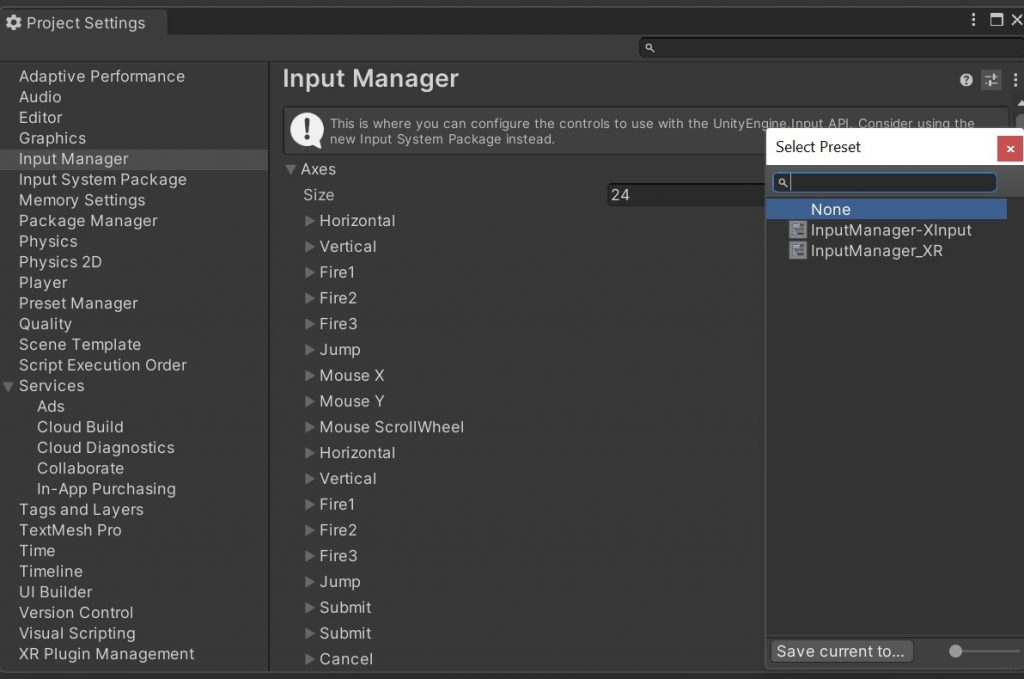Open Physics 2D settings

(x=60, y=262)
